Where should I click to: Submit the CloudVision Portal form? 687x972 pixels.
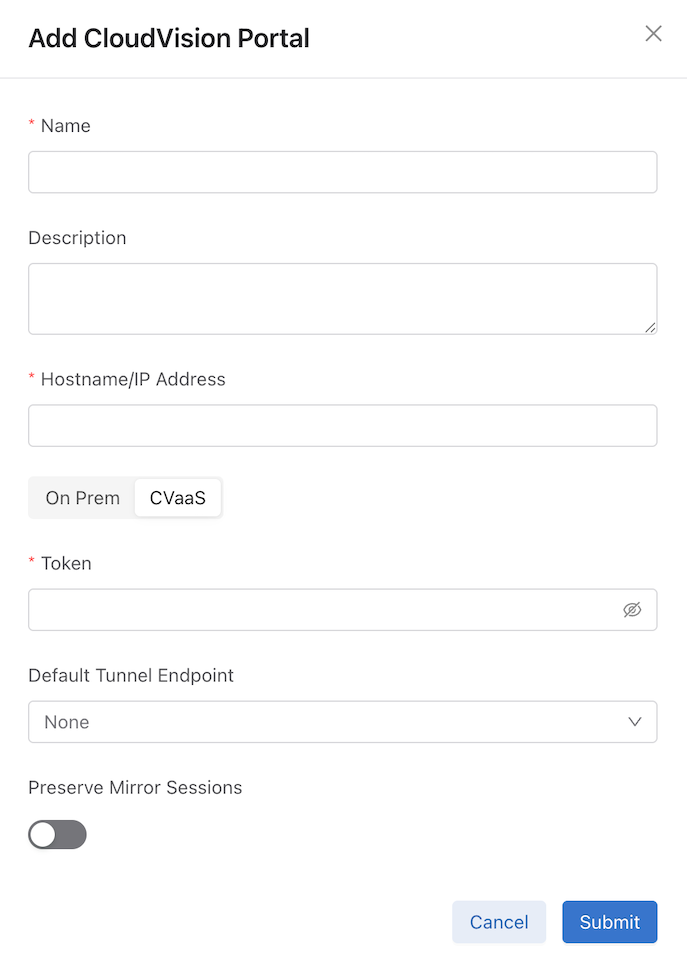click(609, 922)
